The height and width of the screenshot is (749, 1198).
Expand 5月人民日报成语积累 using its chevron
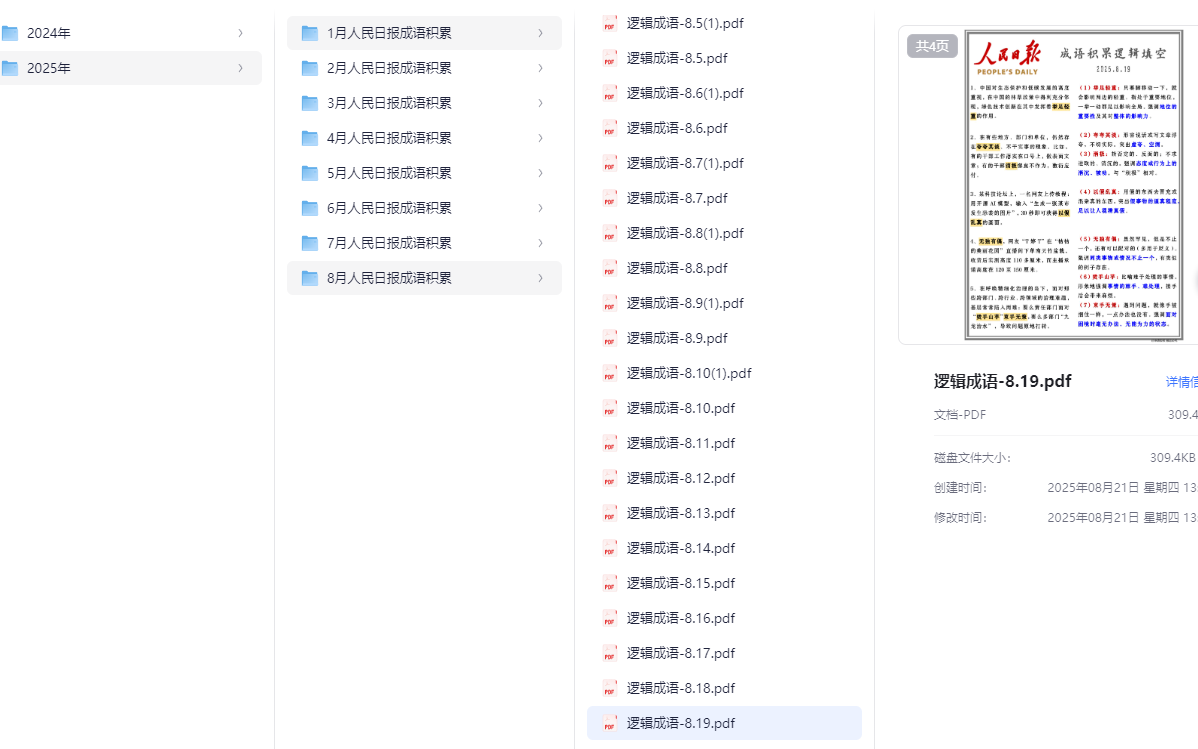click(540, 173)
